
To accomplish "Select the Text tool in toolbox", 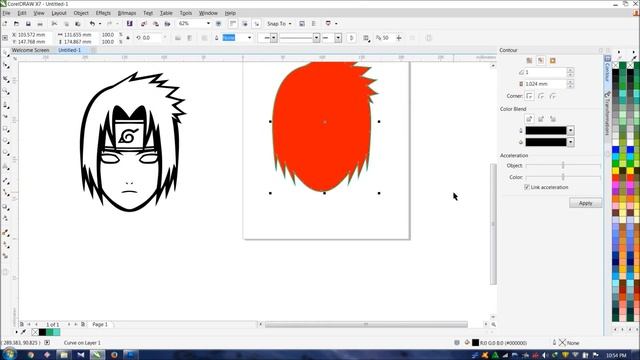I will click(6, 167).
